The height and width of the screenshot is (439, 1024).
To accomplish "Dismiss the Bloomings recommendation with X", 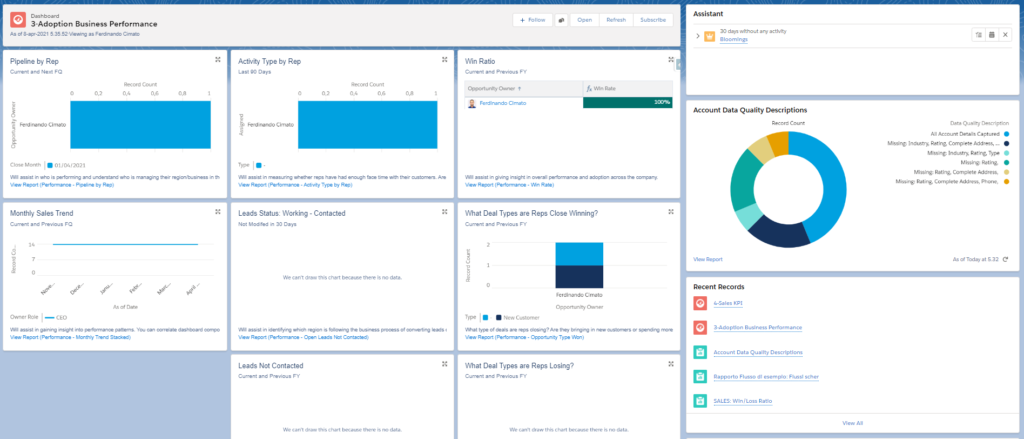I will coord(1005,35).
